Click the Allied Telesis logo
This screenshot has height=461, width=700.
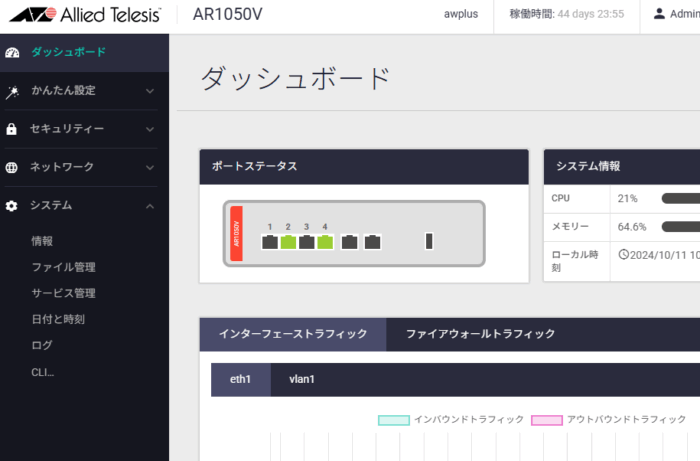[82, 14]
